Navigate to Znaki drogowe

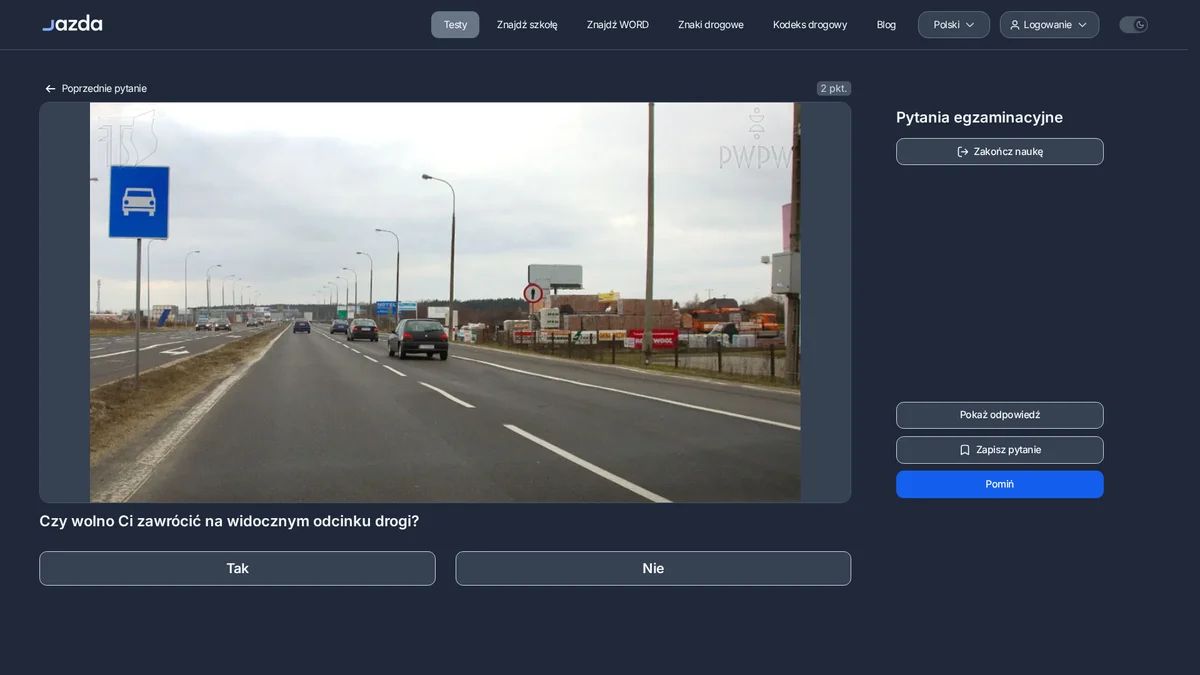(711, 25)
